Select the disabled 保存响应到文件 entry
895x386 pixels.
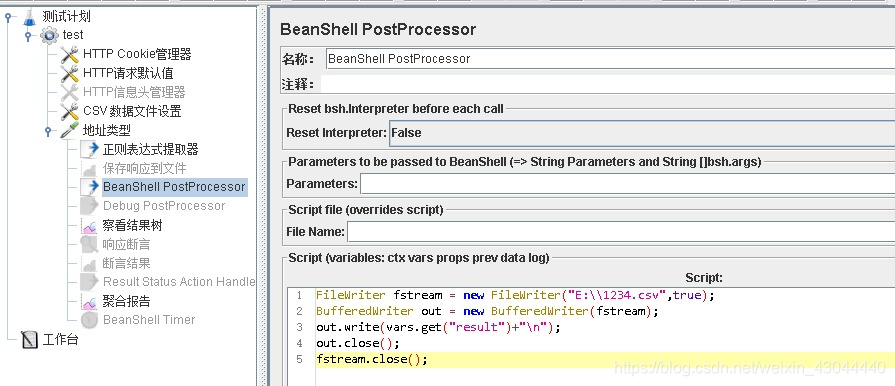(x=144, y=168)
